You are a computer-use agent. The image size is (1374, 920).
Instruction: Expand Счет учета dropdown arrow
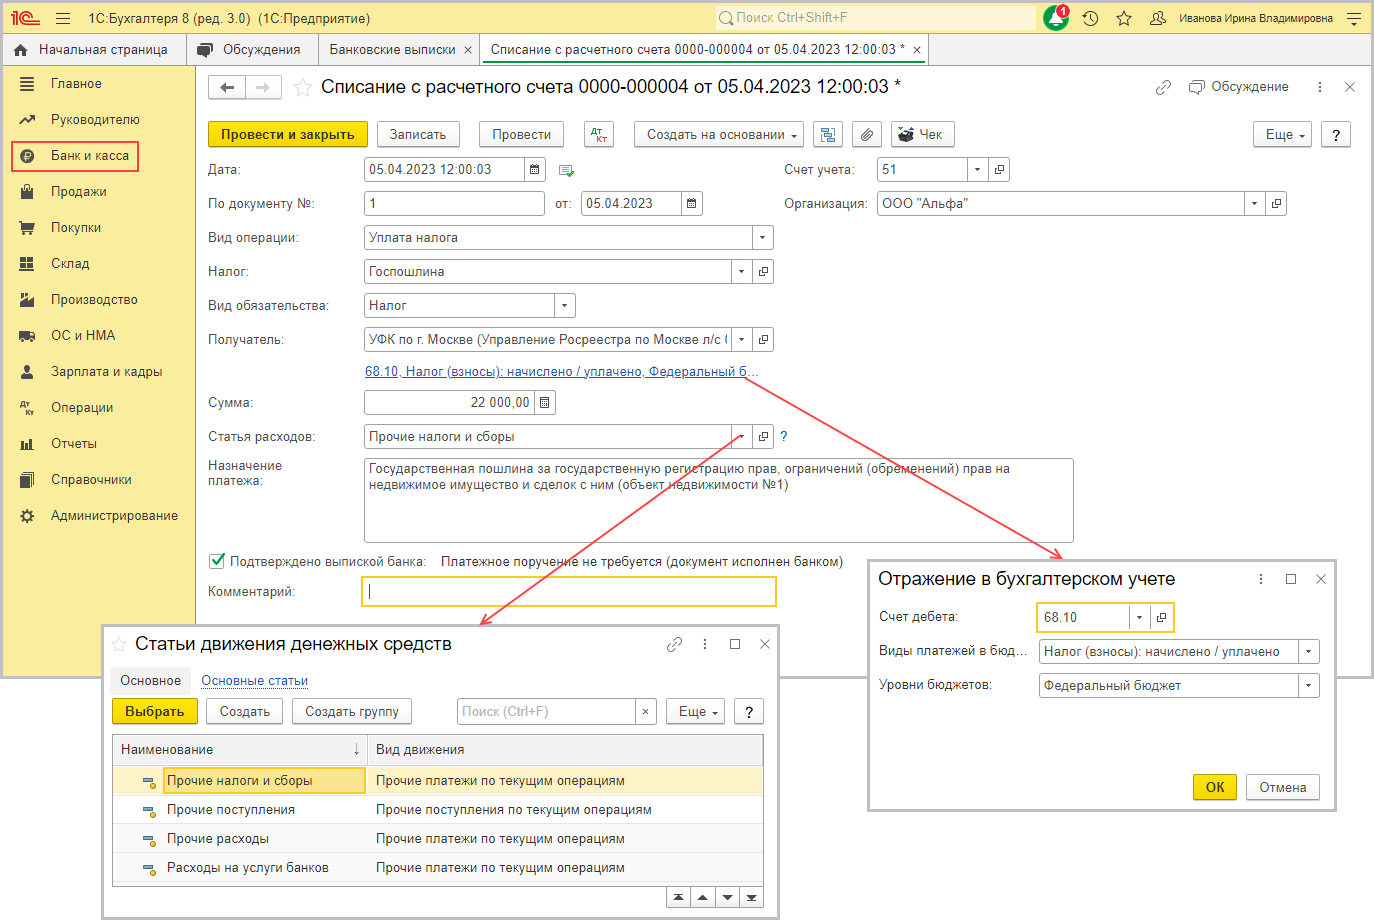977,170
